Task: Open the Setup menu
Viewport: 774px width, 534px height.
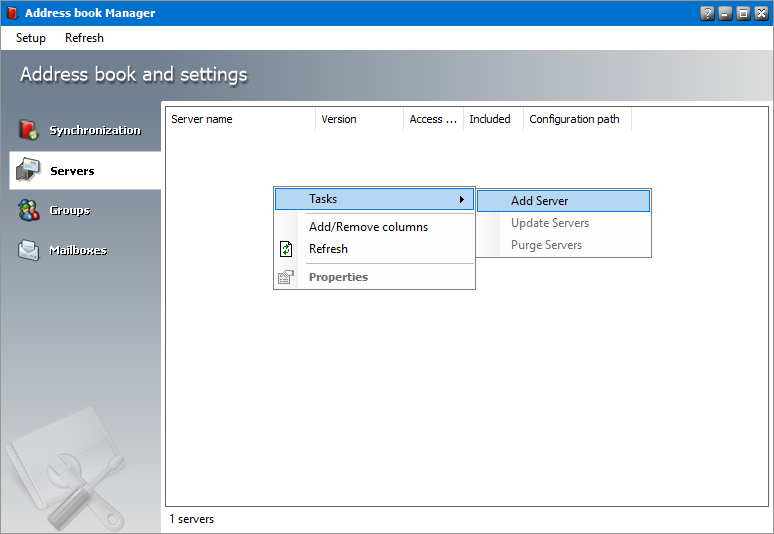Action: click(x=31, y=38)
